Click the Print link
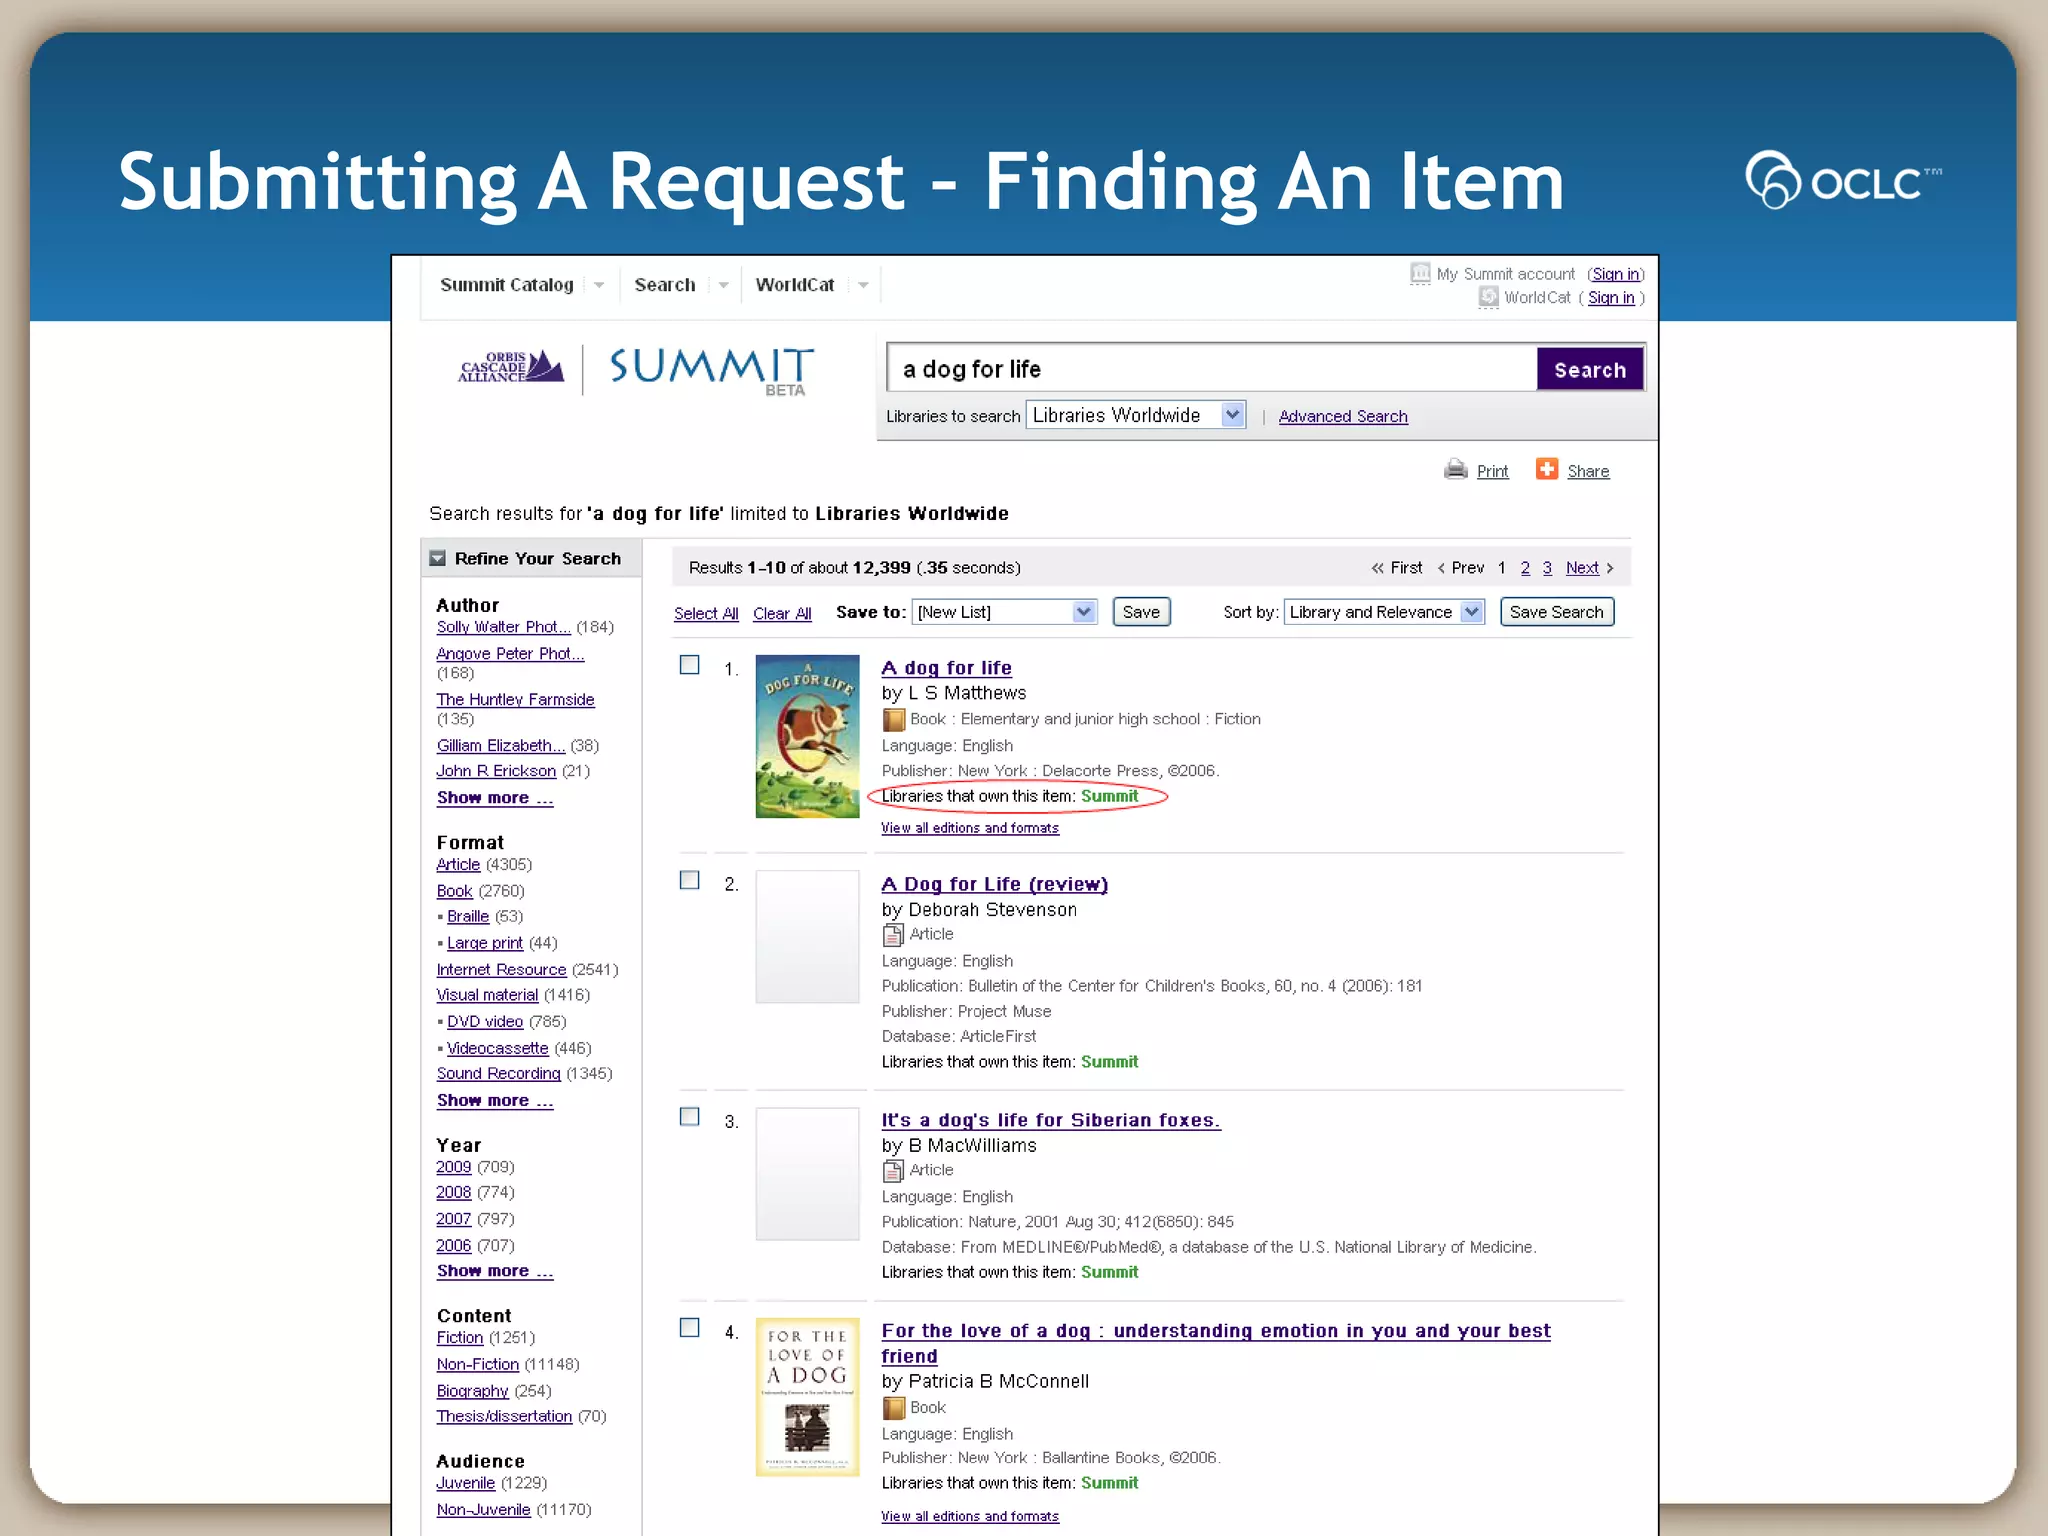This screenshot has width=2048, height=1536. (x=1492, y=471)
